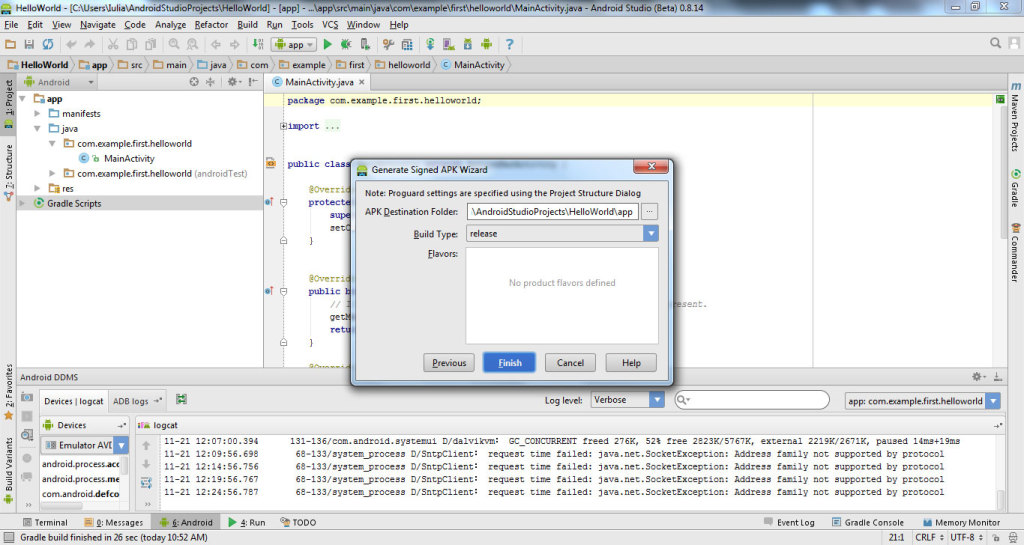Click the DDMS screen capture camera icon
The width and height of the screenshot is (1024, 545).
click(27, 397)
